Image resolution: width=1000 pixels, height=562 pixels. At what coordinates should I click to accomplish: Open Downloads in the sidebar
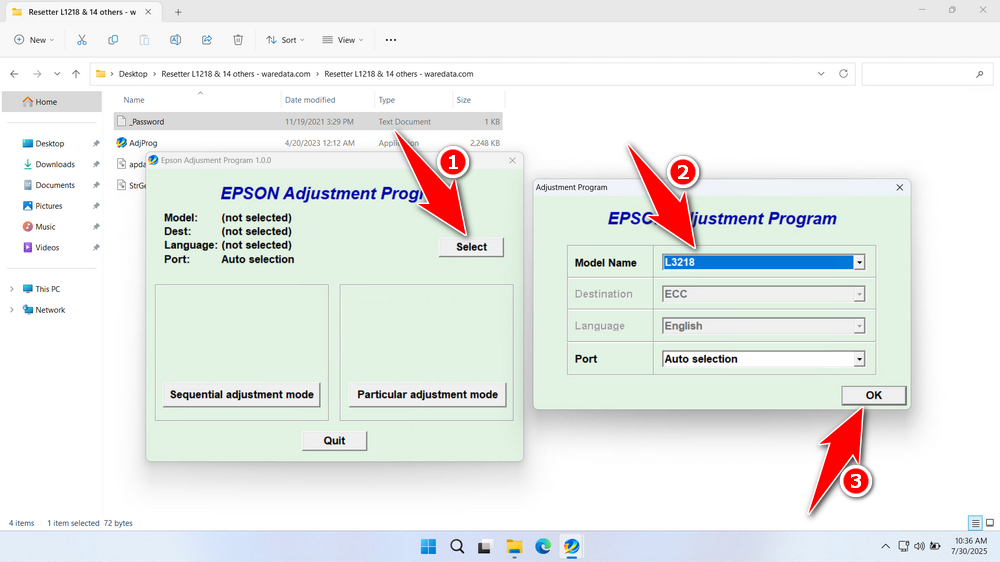55,164
